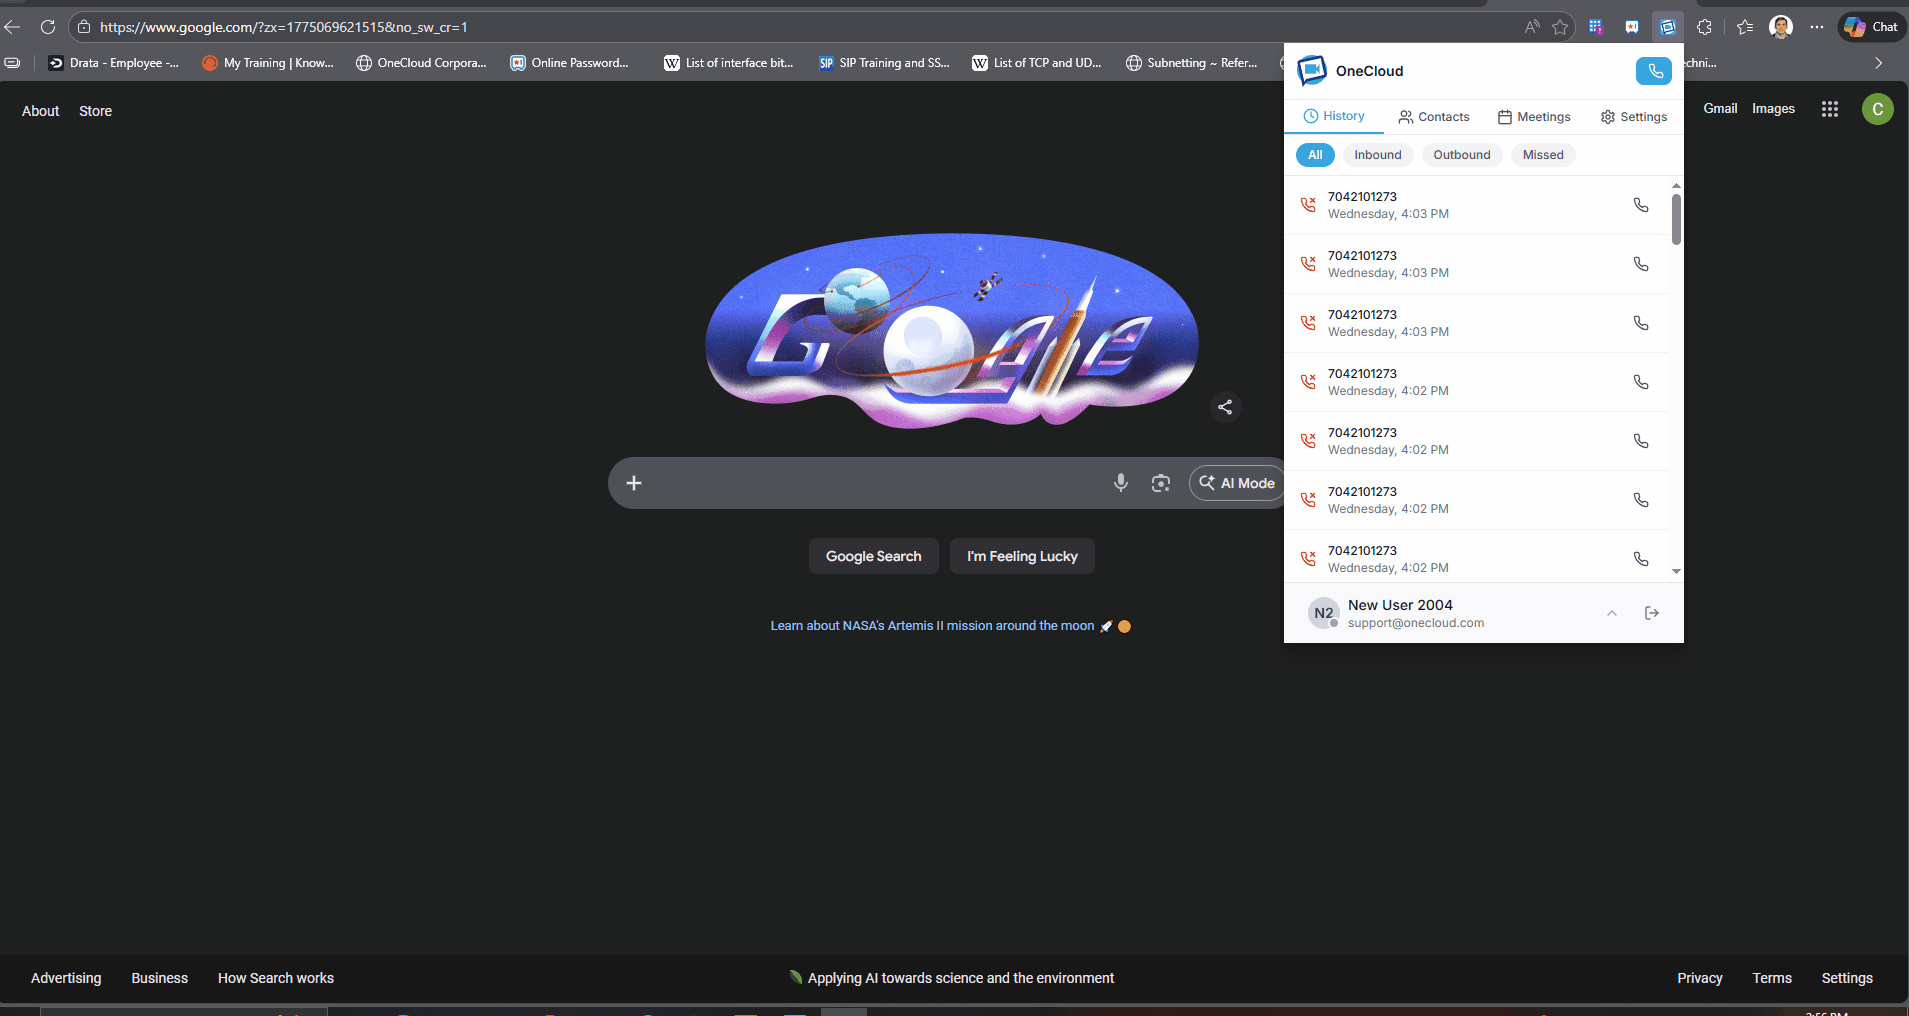1909x1016 pixels.
Task: Show only Outbound calls
Action: pos(1461,155)
